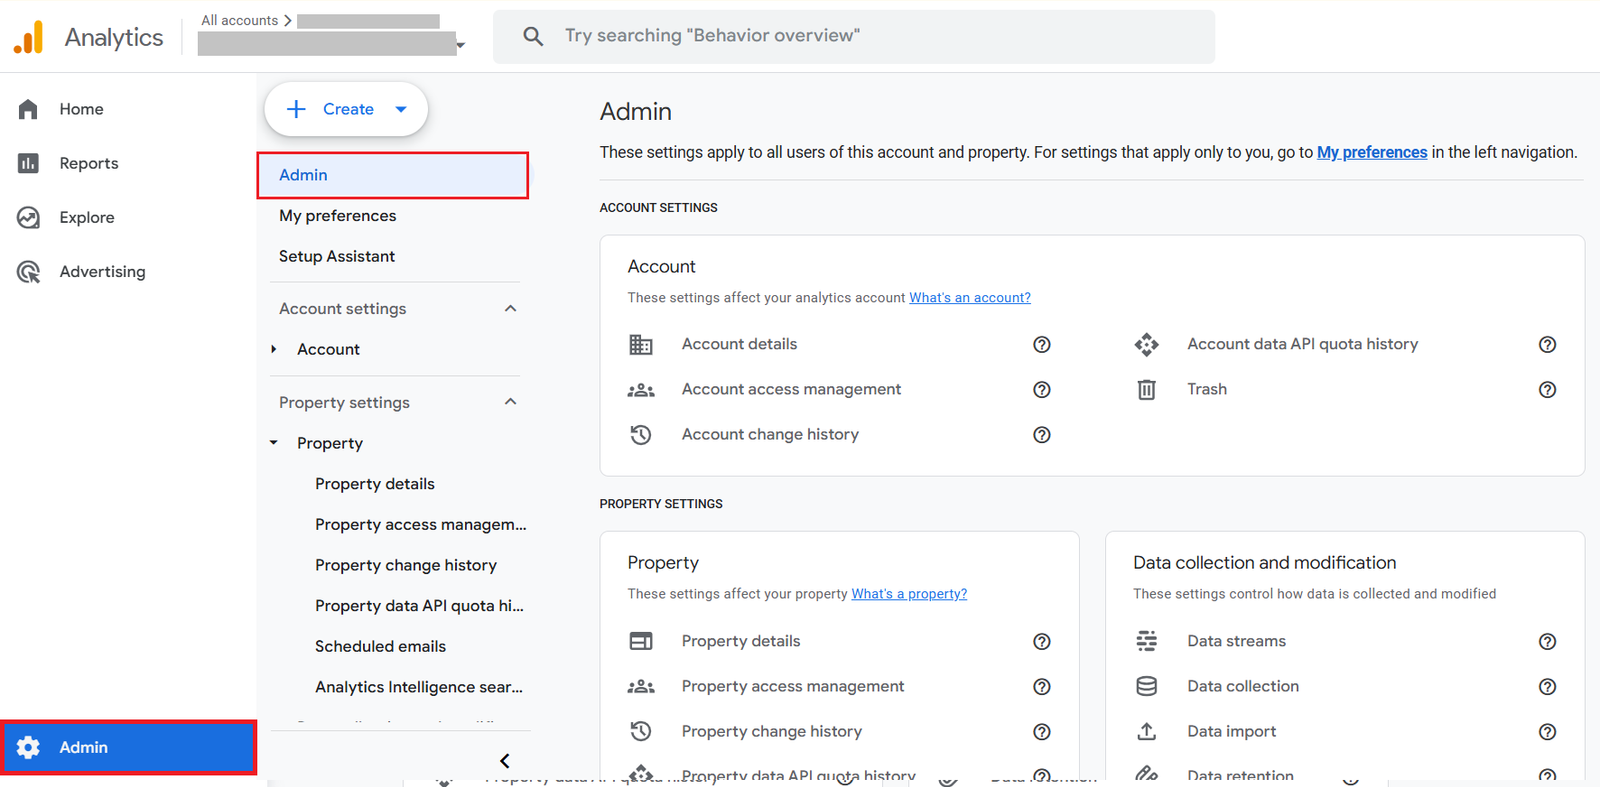The height and width of the screenshot is (787, 1600).
Task: Open Property access management in sidebar tree
Action: (x=421, y=525)
